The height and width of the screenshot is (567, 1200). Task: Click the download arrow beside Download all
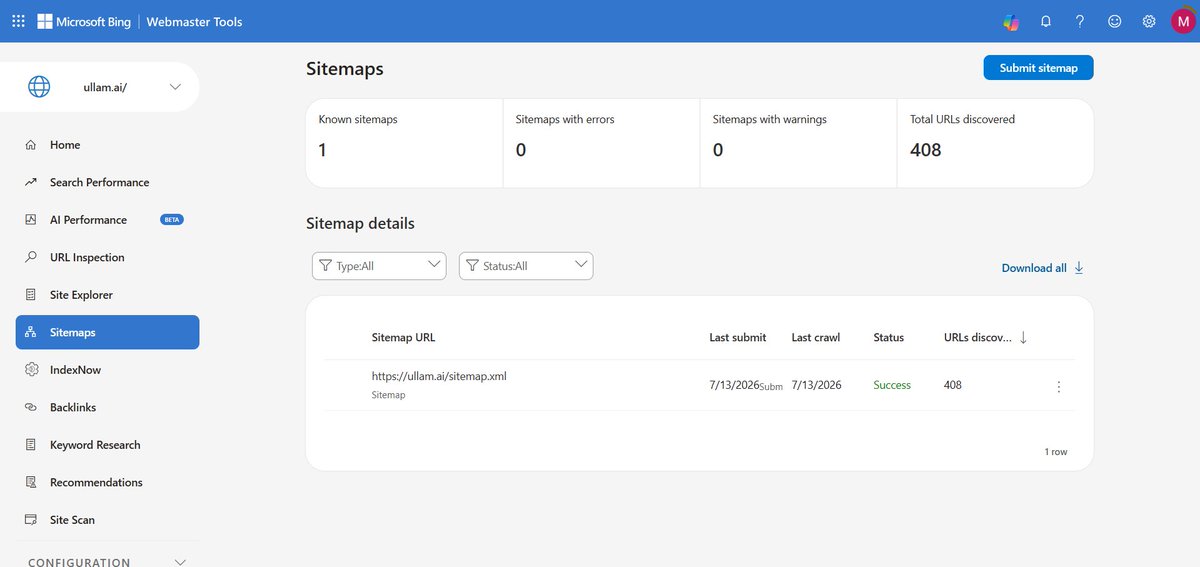(1079, 268)
